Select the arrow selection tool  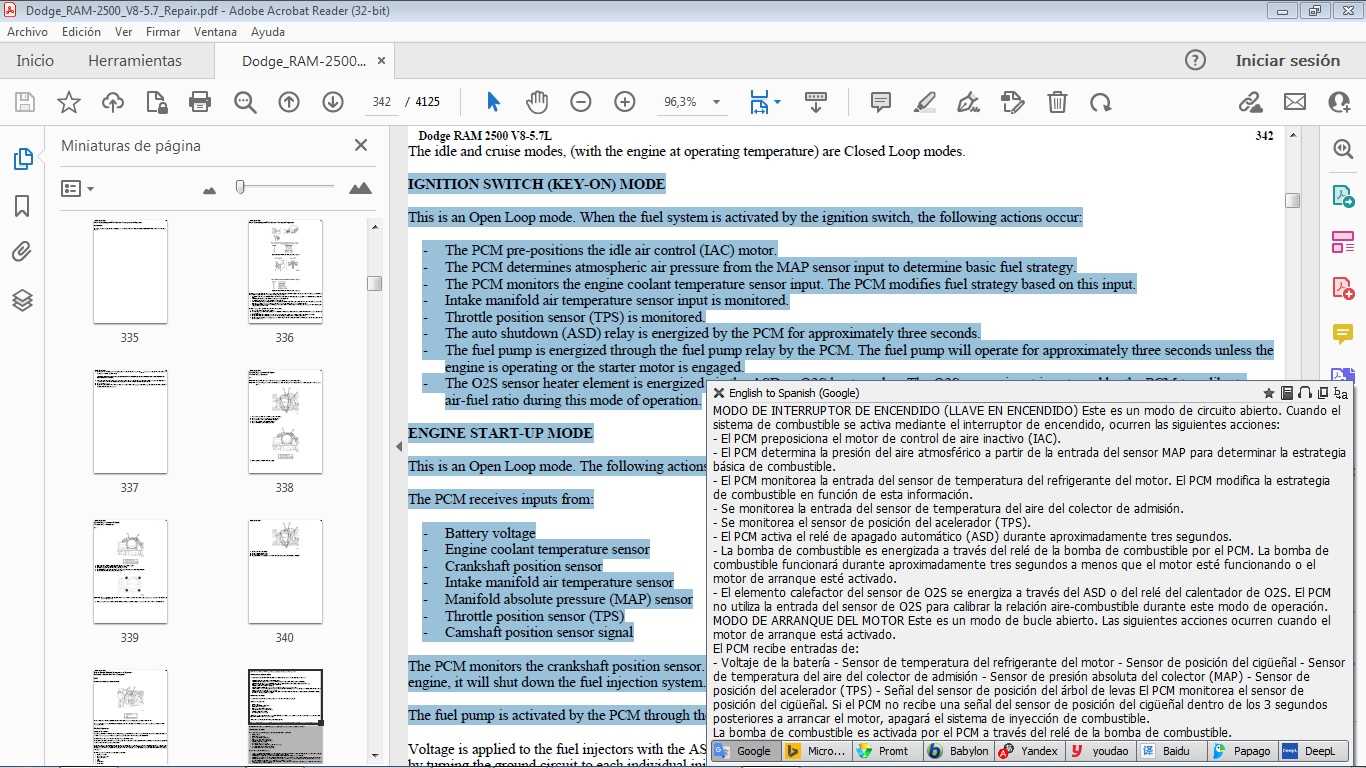(493, 102)
